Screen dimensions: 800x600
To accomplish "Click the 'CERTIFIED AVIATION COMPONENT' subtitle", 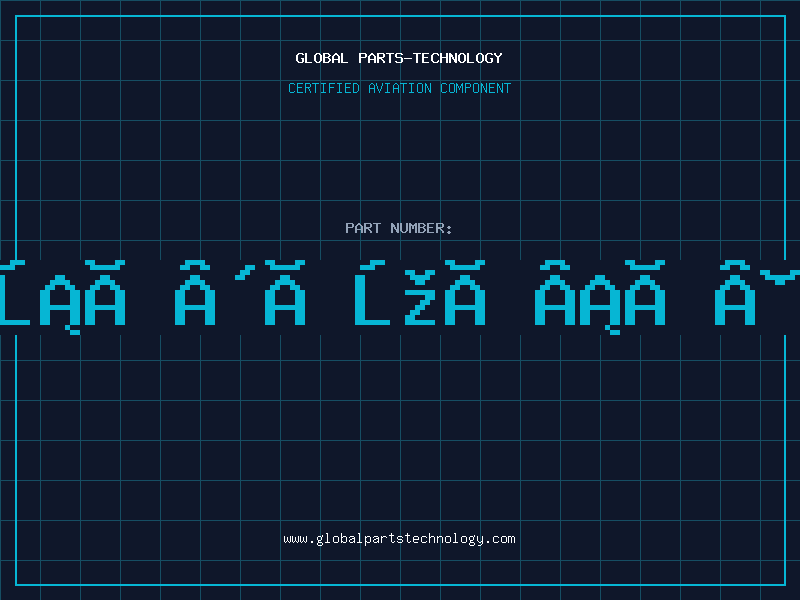I will (399, 88).
